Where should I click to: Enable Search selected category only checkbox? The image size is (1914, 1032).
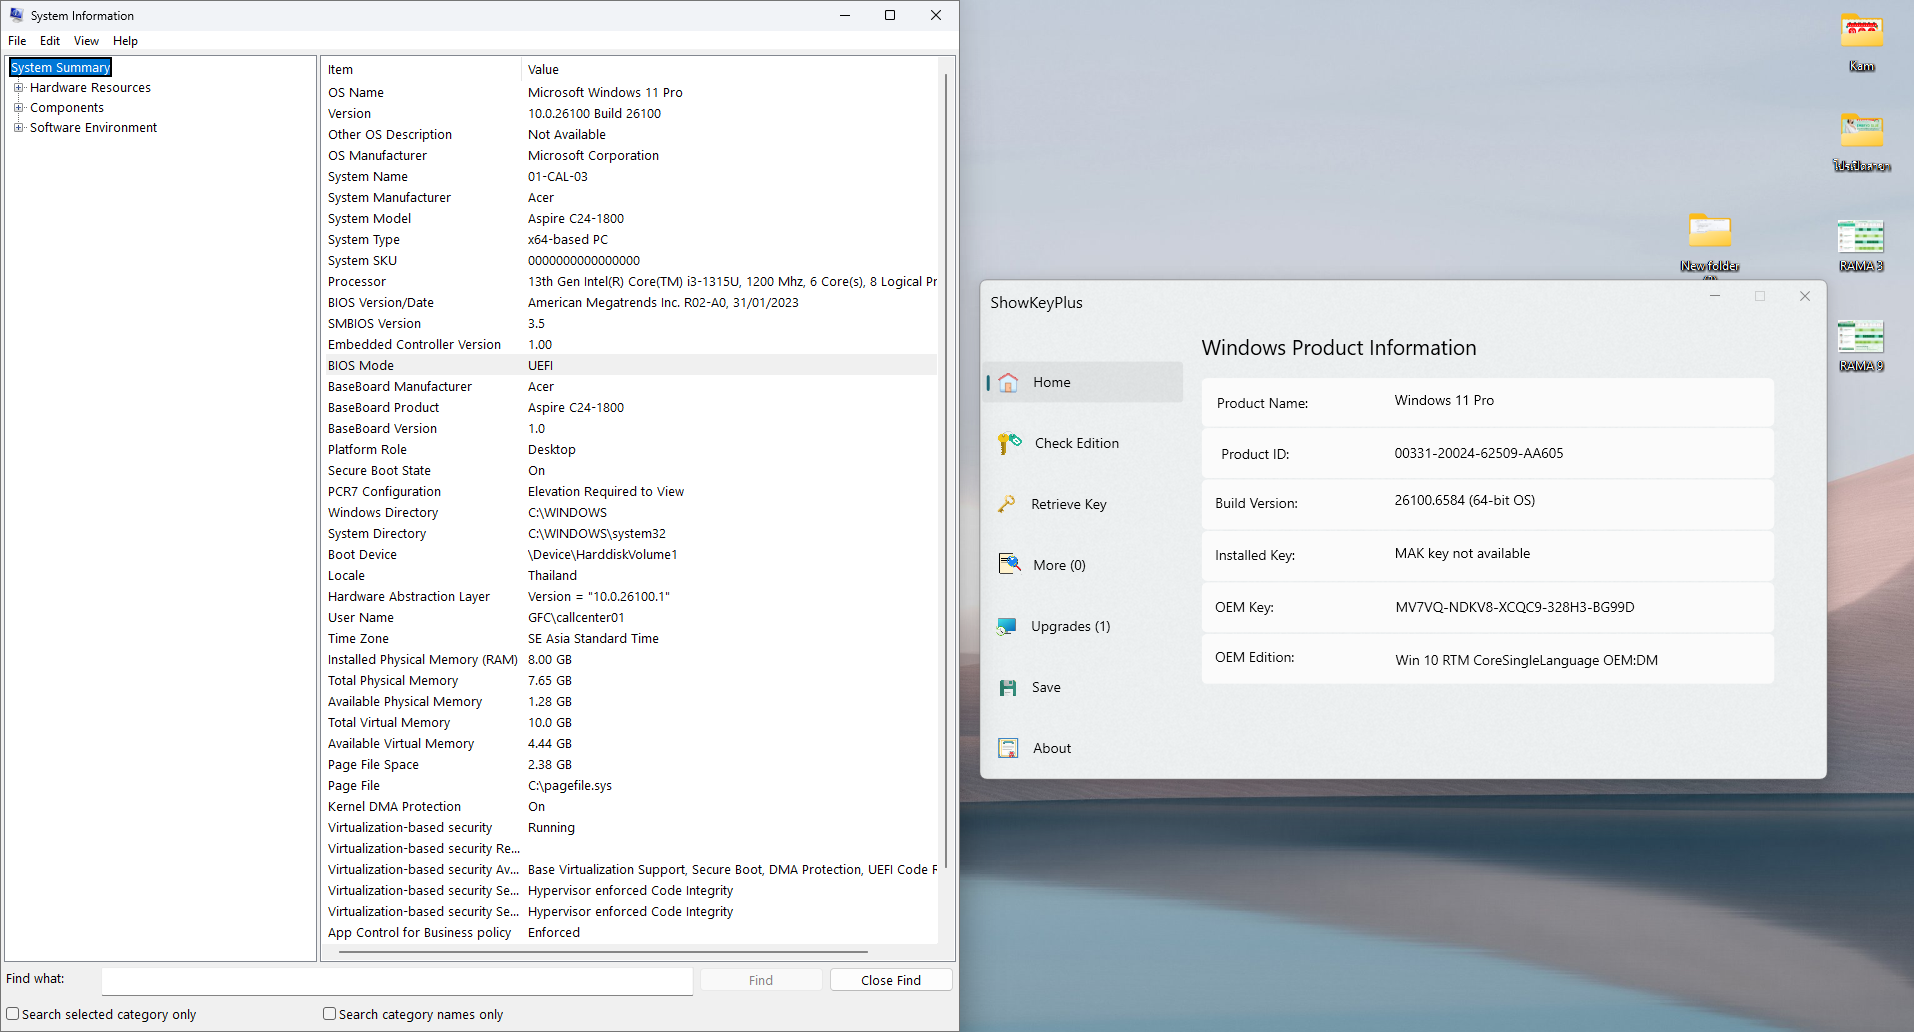pyautogui.click(x=13, y=1014)
